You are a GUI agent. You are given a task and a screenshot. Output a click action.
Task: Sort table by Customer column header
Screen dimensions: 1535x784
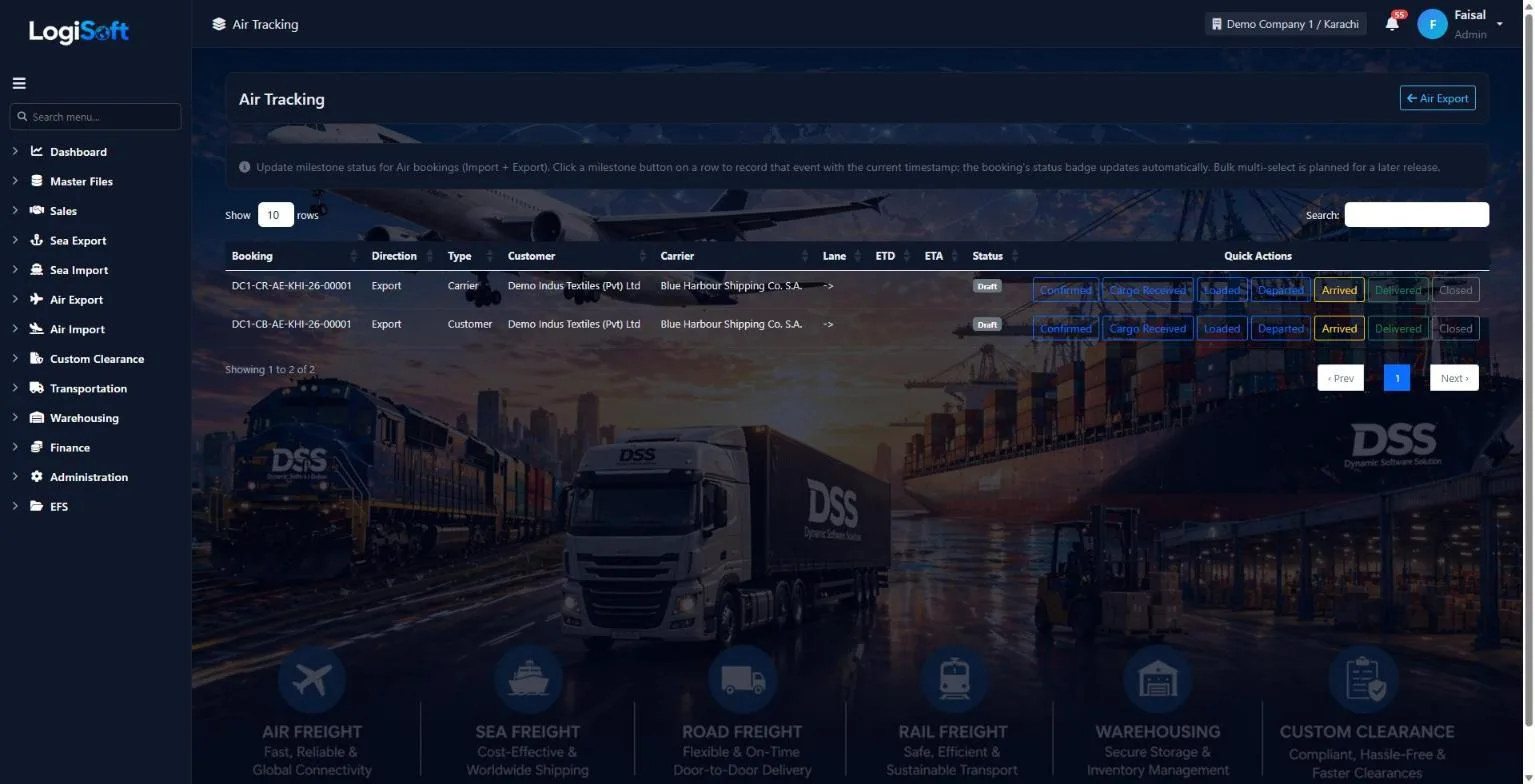[x=576, y=256]
